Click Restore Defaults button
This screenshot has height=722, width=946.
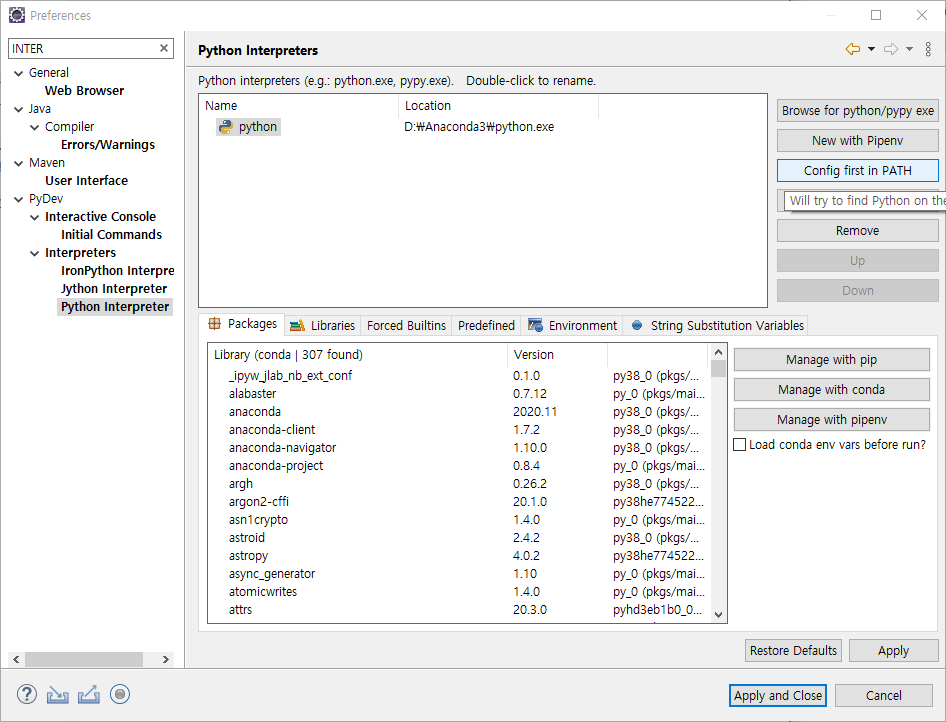pyautogui.click(x=793, y=650)
